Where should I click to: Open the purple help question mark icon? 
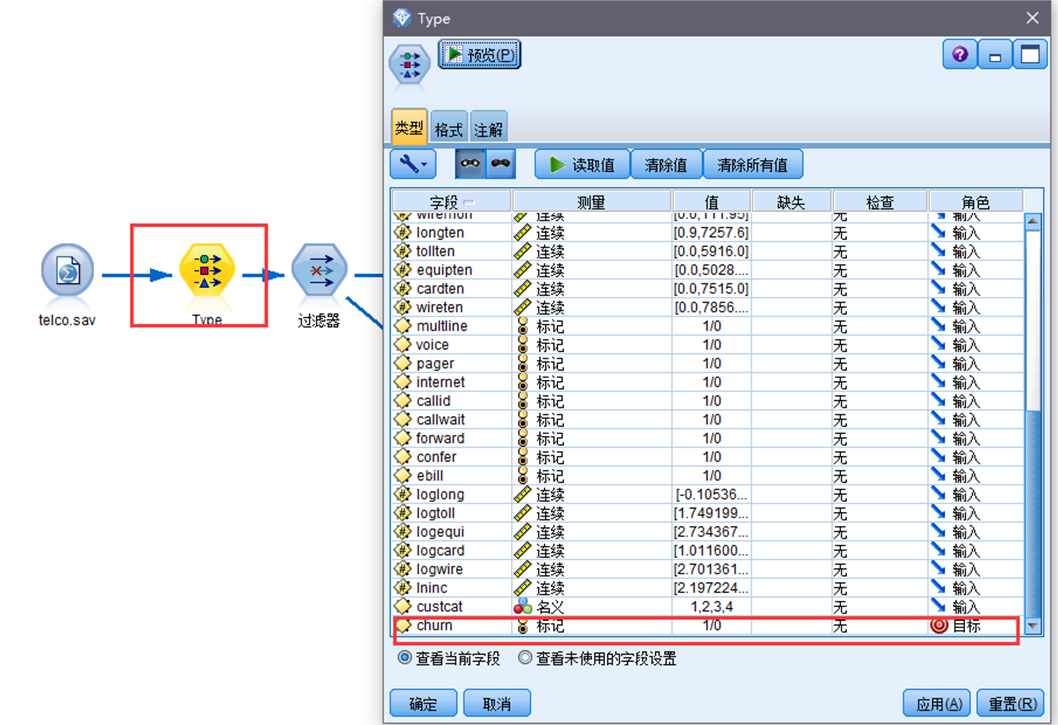[959, 54]
